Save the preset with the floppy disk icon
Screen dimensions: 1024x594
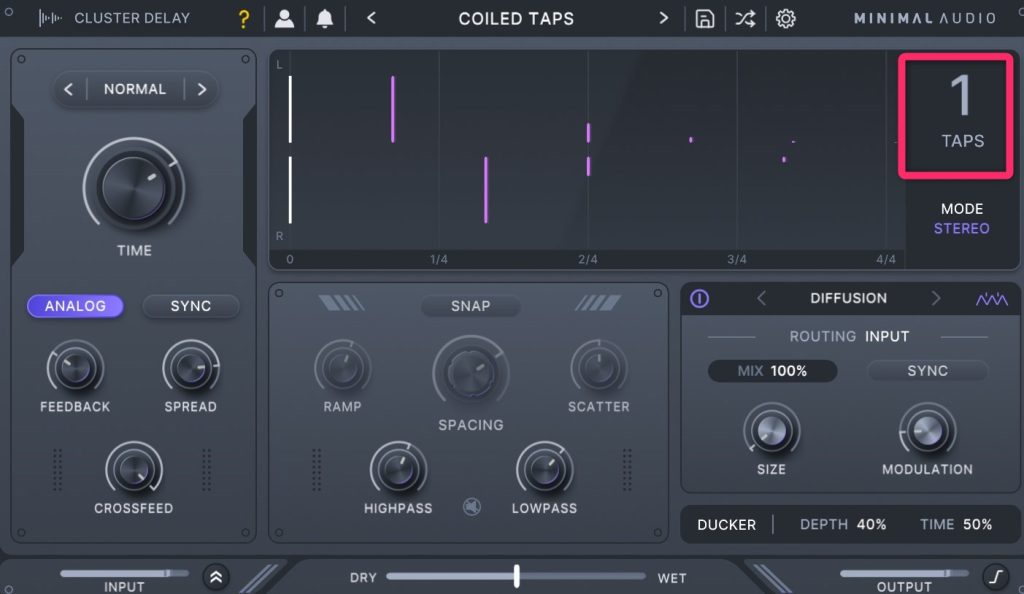[x=705, y=19]
